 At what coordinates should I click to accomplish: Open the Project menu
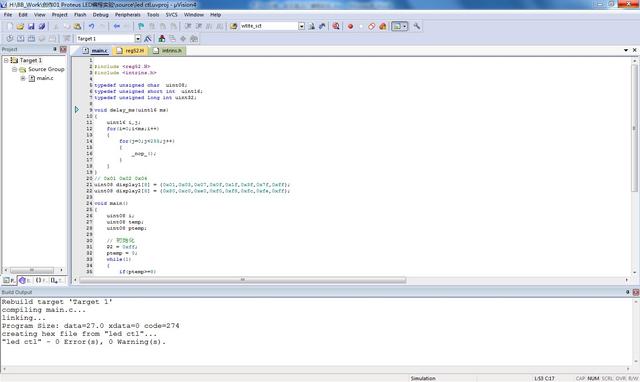pos(60,15)
